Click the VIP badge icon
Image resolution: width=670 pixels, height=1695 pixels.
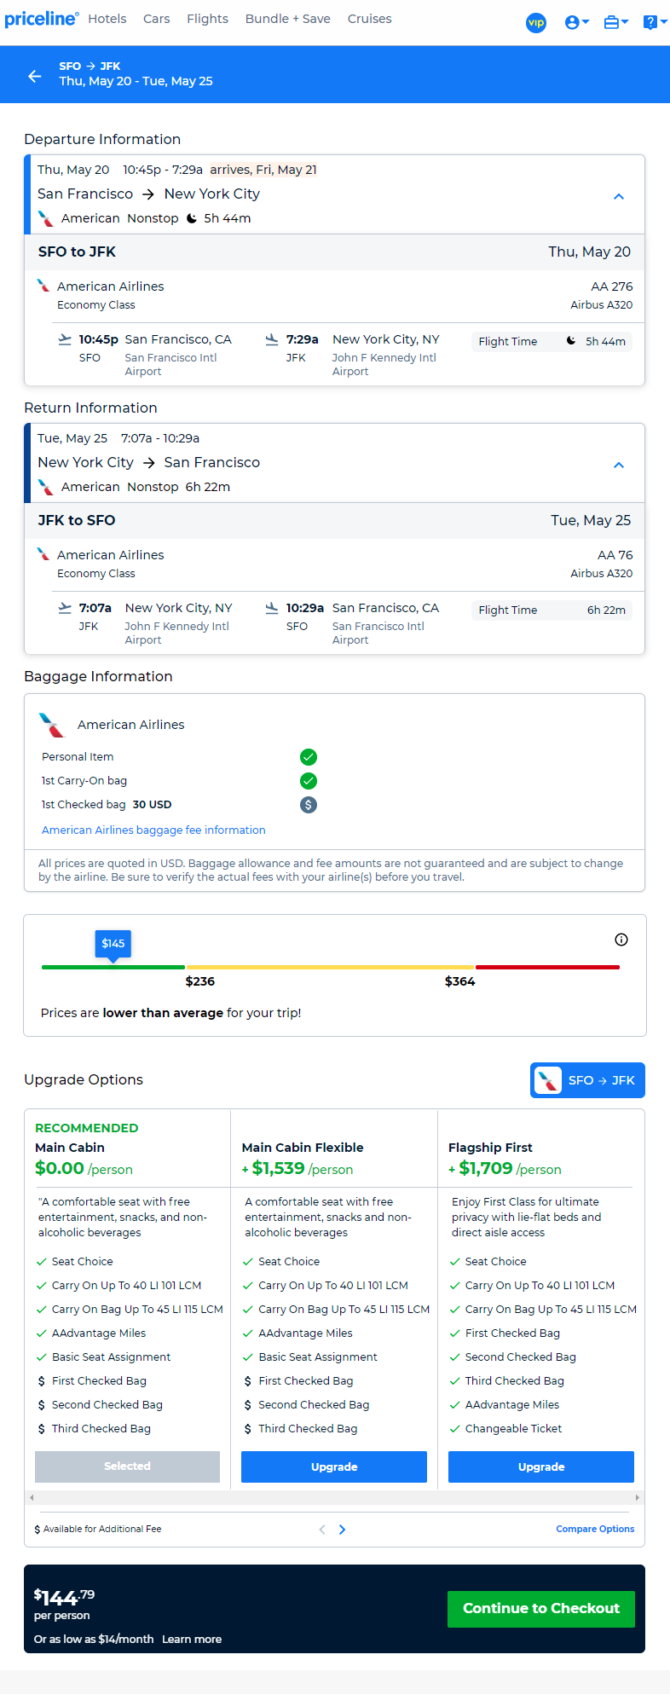click(x=536, y=22)
